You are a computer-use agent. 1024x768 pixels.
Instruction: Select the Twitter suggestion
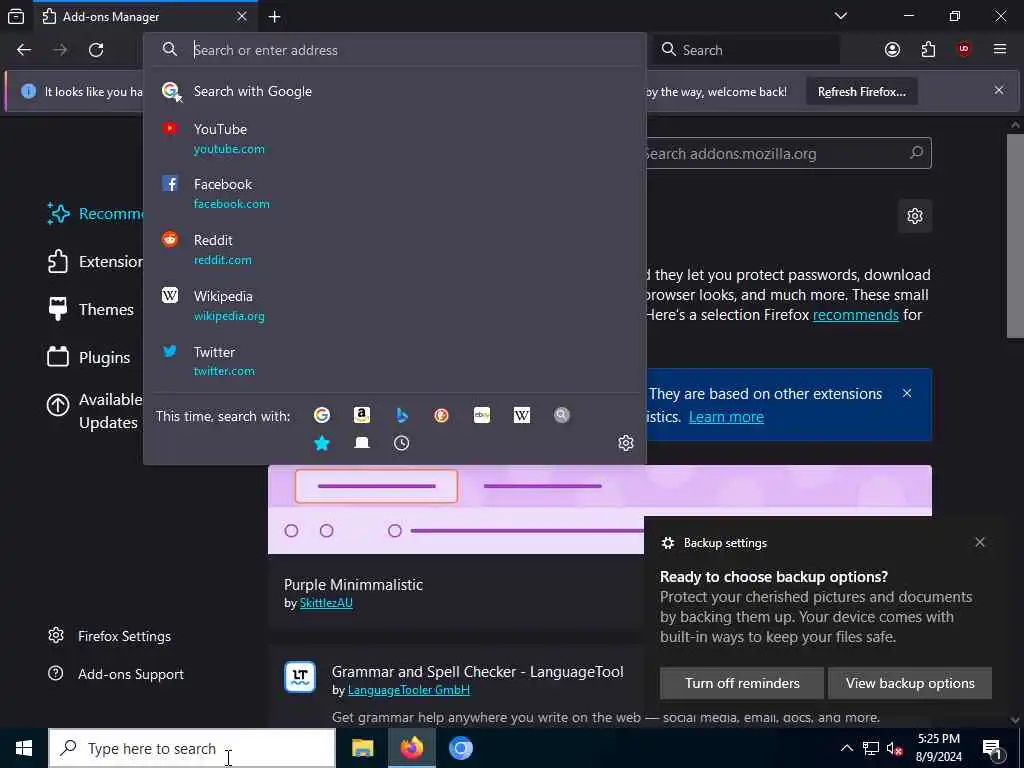pos(394,361)
